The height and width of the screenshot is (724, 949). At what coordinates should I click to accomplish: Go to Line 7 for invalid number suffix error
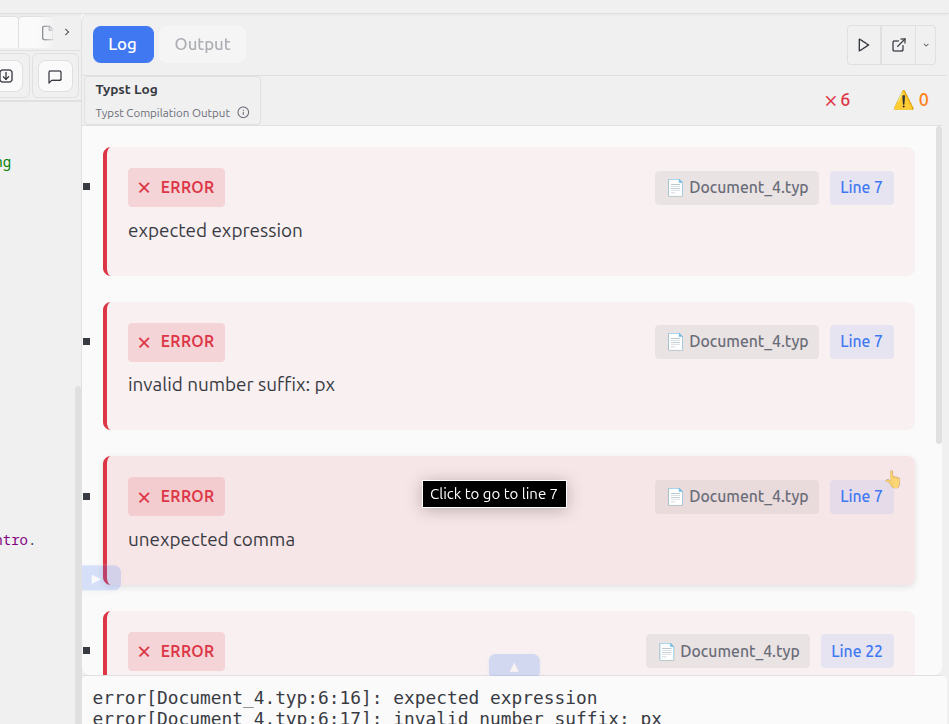click(x=861, y=341)
